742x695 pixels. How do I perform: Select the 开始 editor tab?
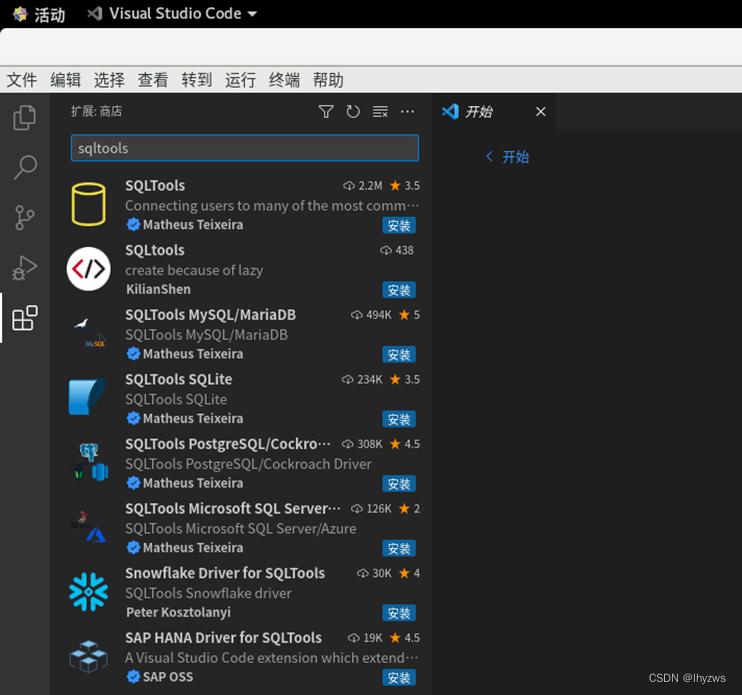493,112
